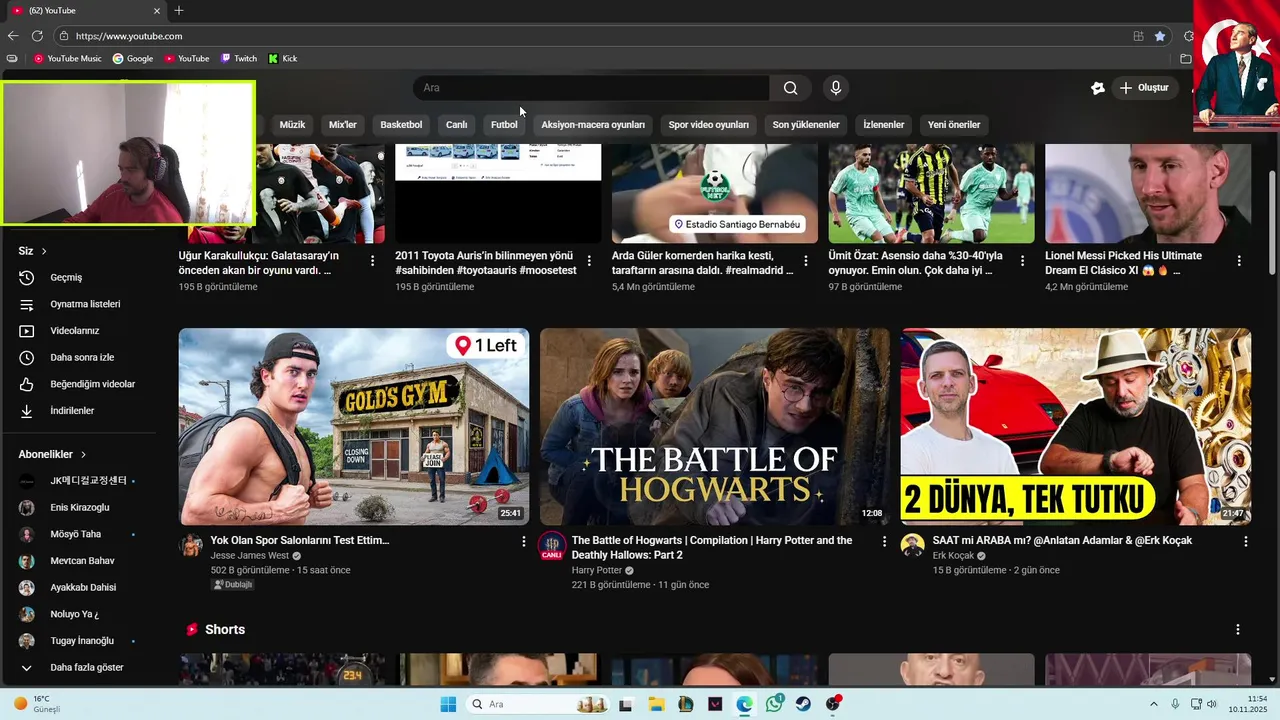
Task: Open Shorts section options menu
Action: 1238,630
